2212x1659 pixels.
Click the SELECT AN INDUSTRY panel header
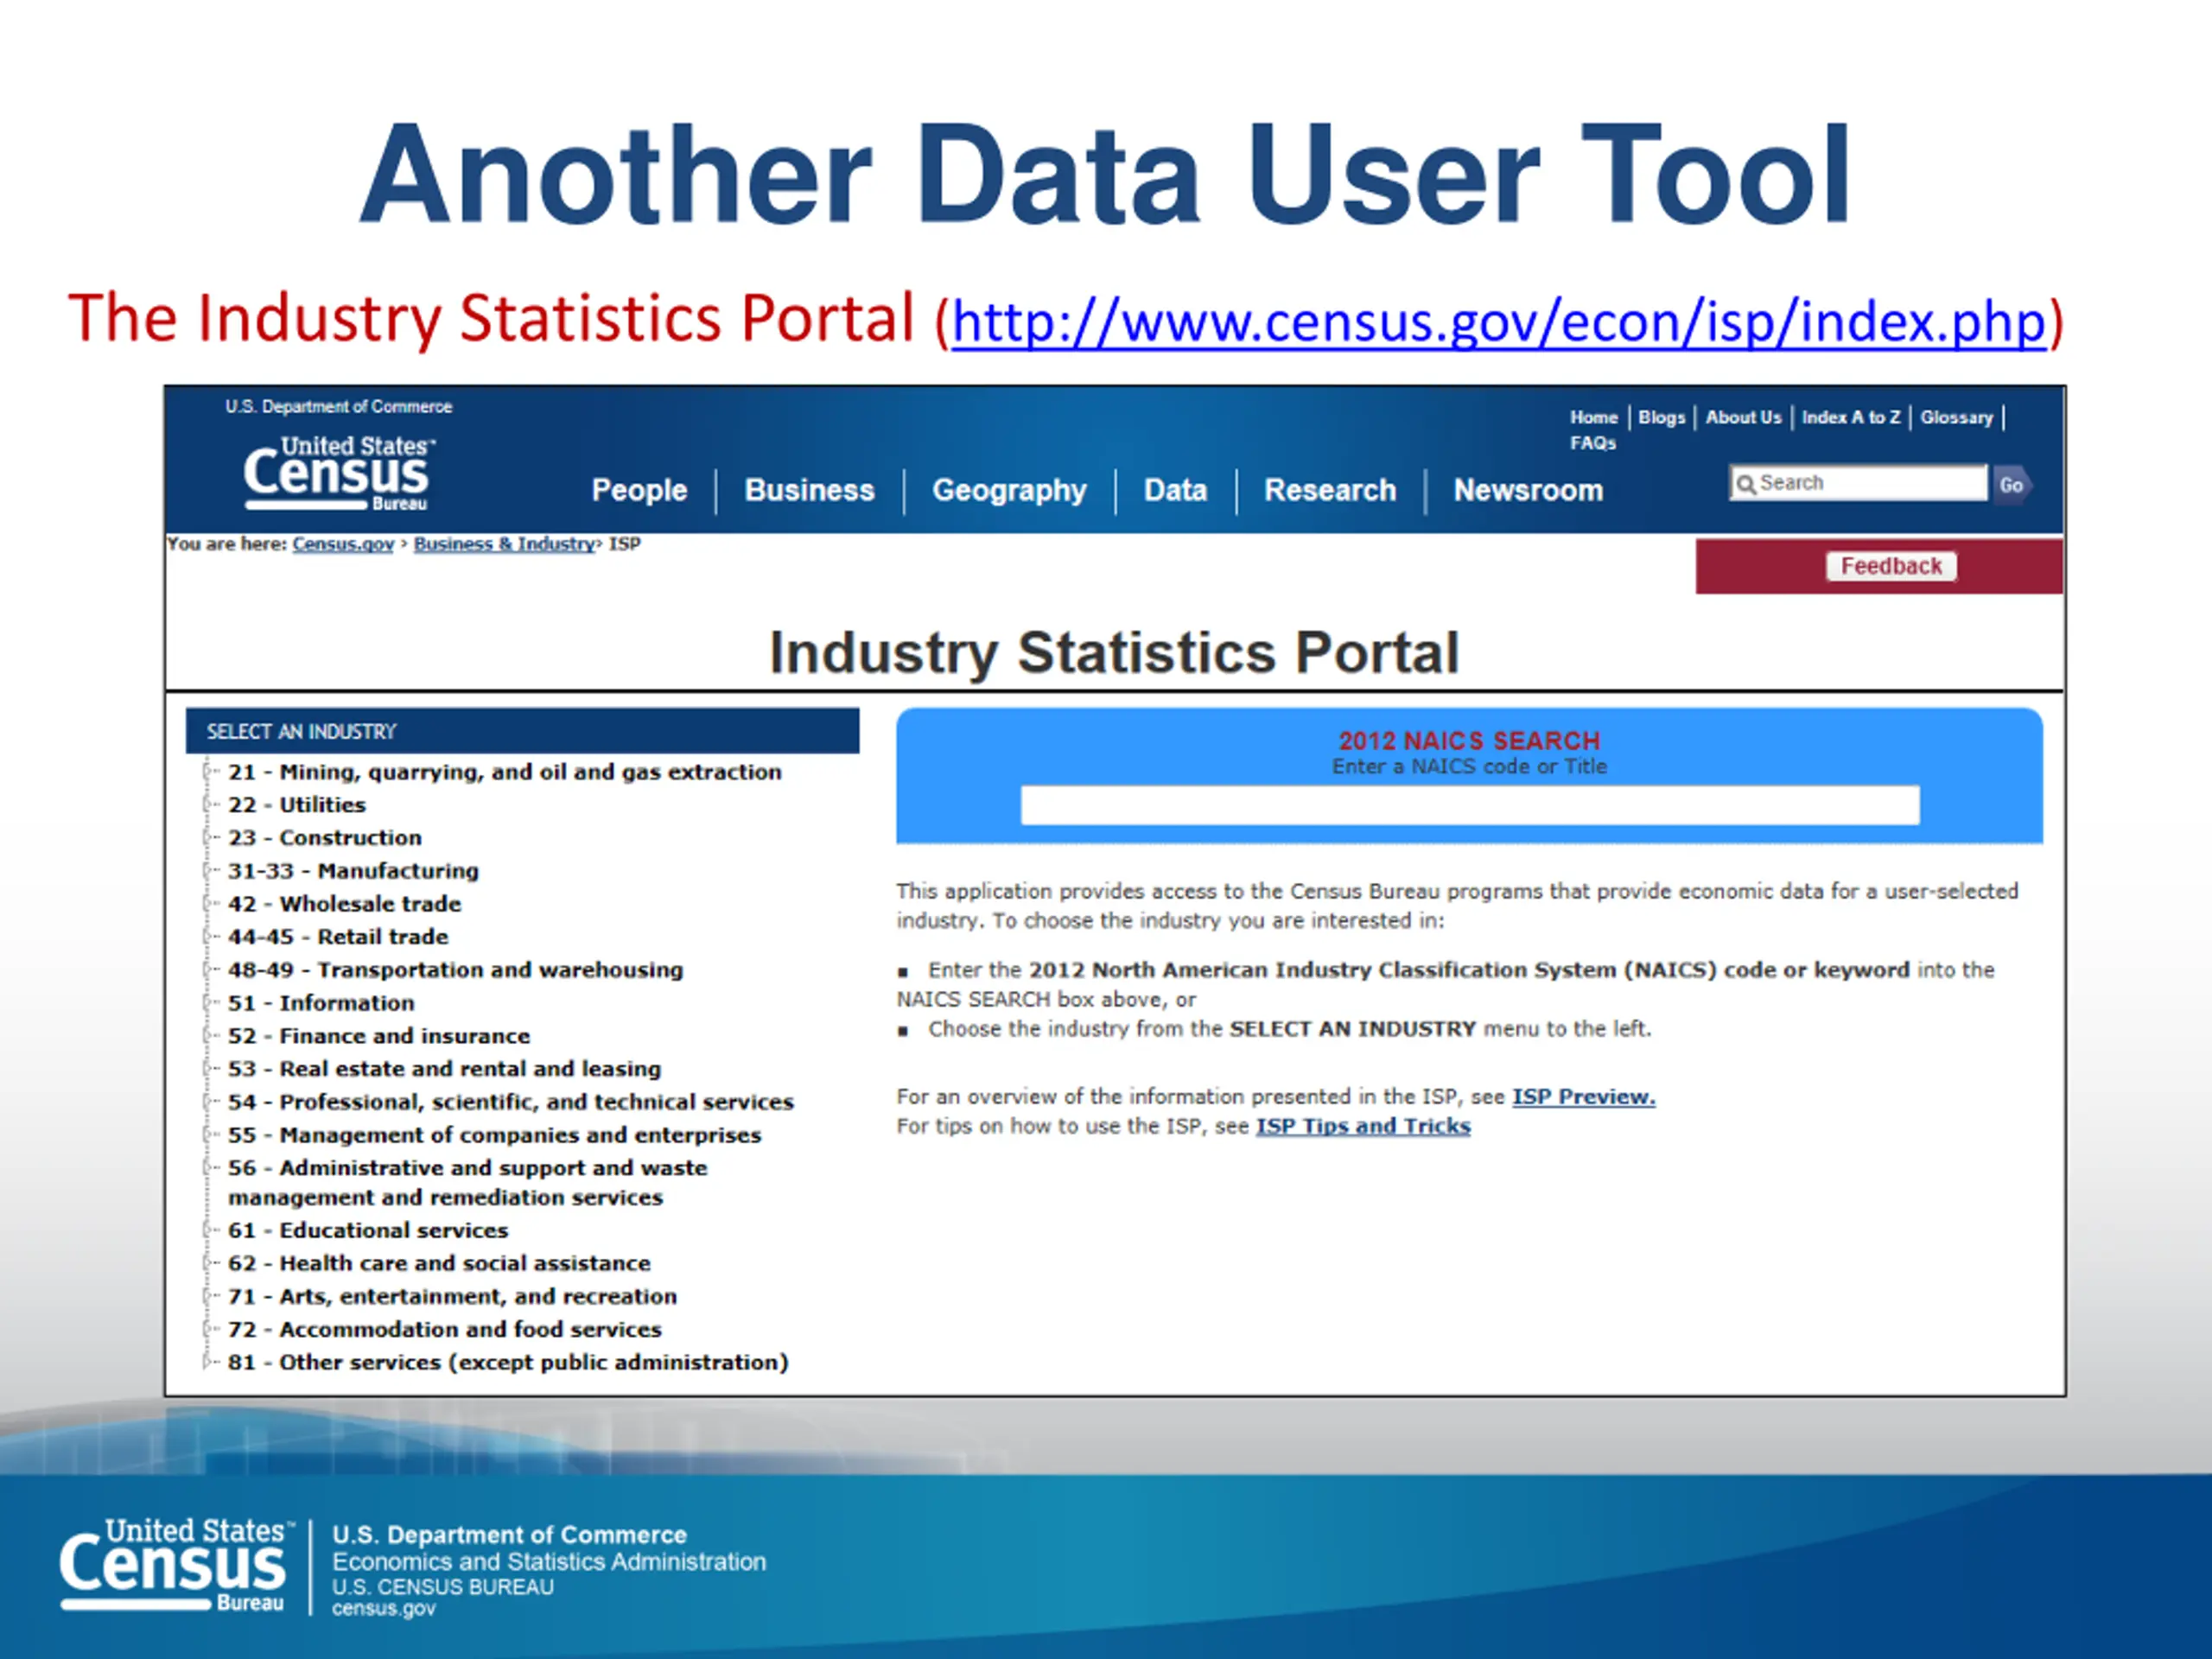point(522,731)
